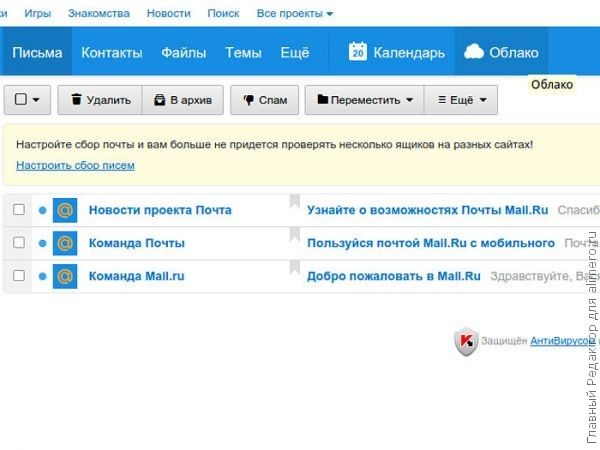Click the trash icon on Удалить
This screenshot has height=450, width=600.
[77, 99]
